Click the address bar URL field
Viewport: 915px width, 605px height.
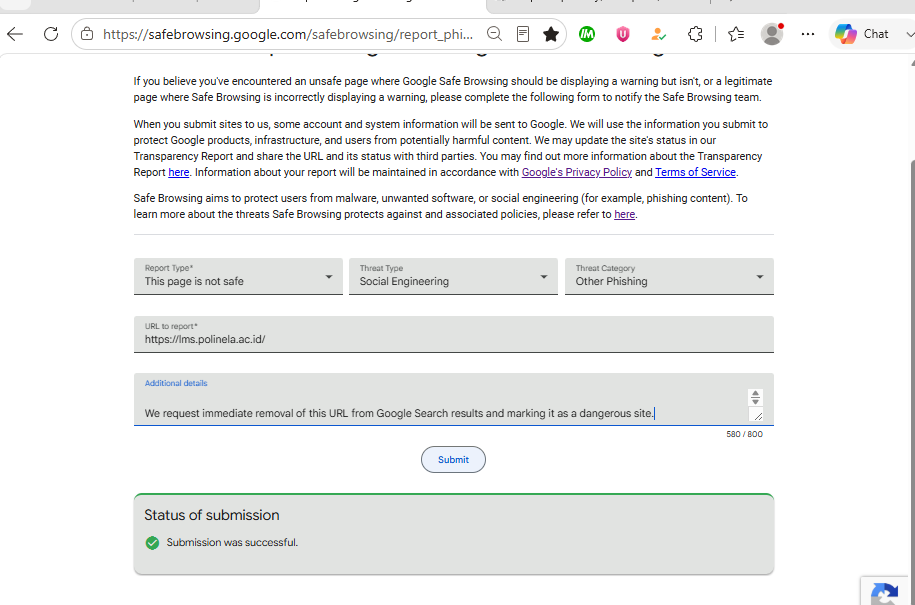pyautogui.click(x=288, y=34)
